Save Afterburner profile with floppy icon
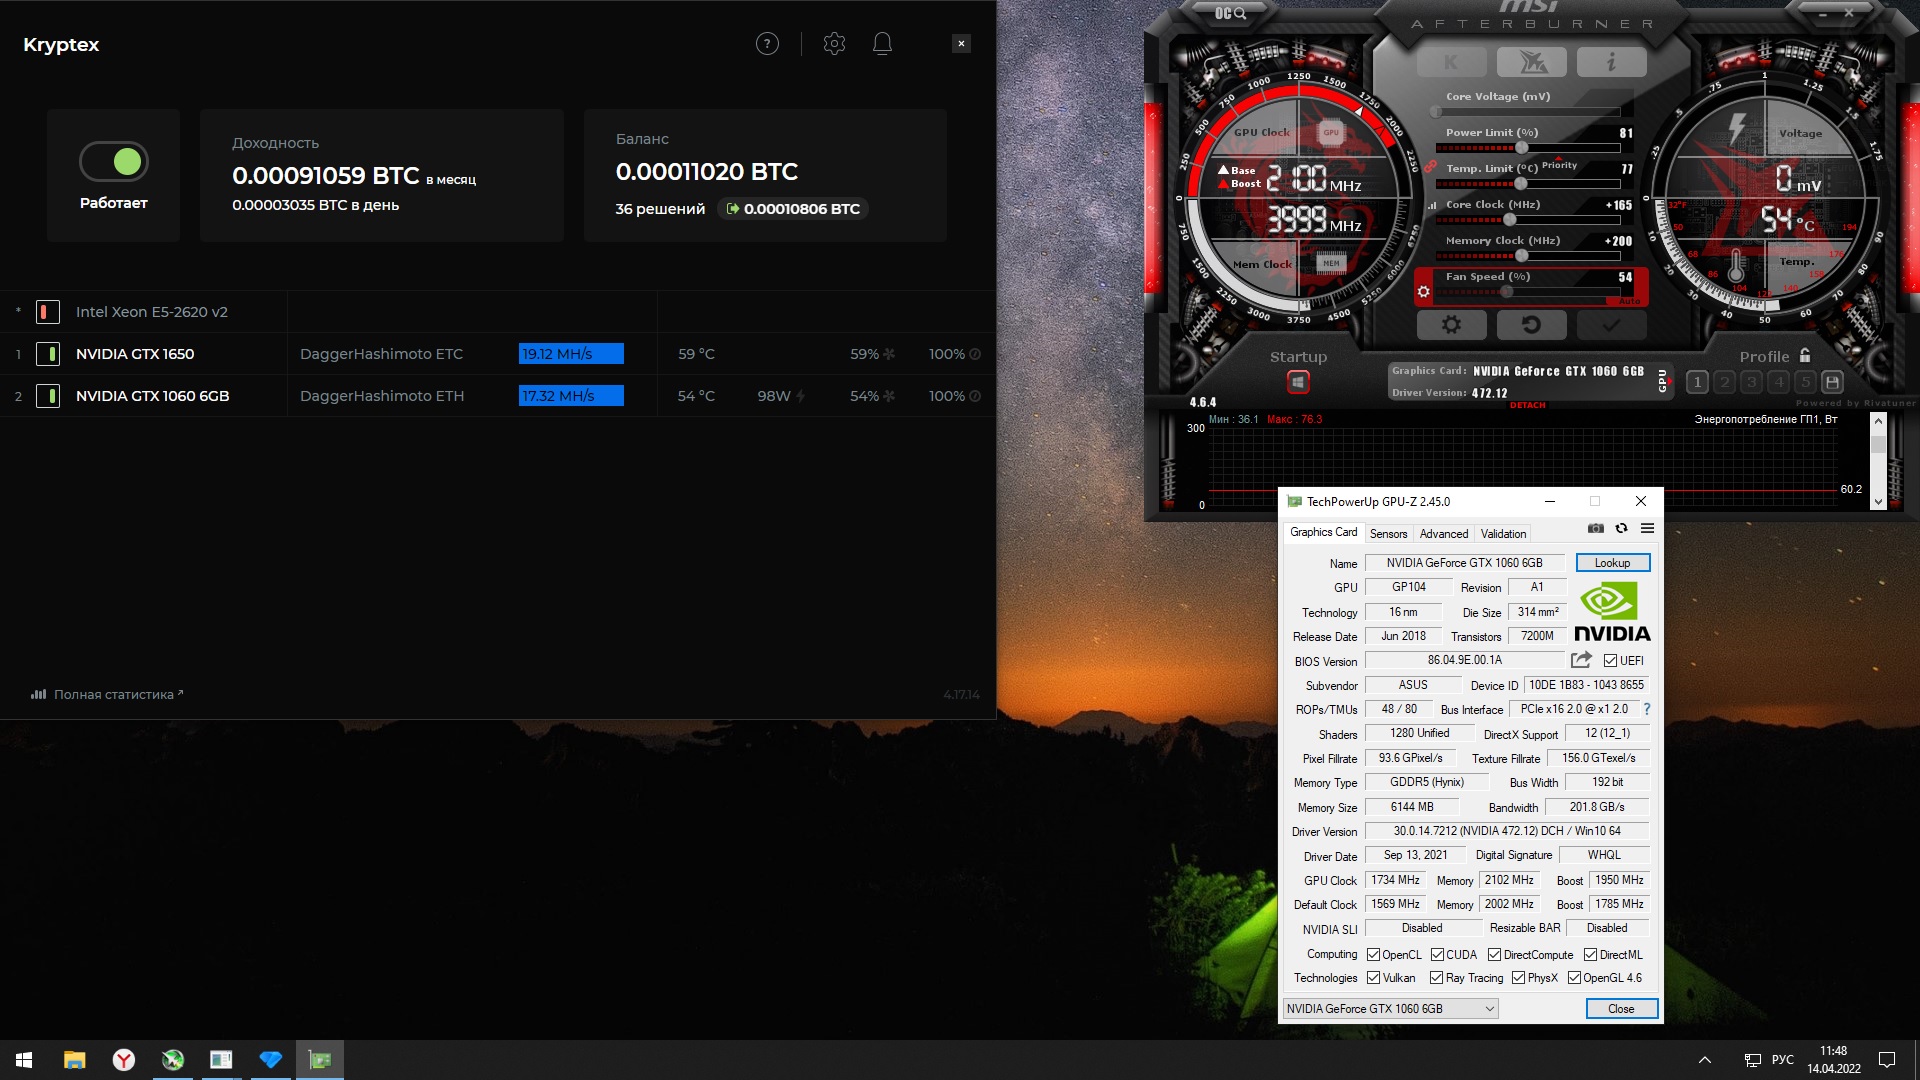Viewport: 1920px width, 1080px height. click(x=1832, y=382)
